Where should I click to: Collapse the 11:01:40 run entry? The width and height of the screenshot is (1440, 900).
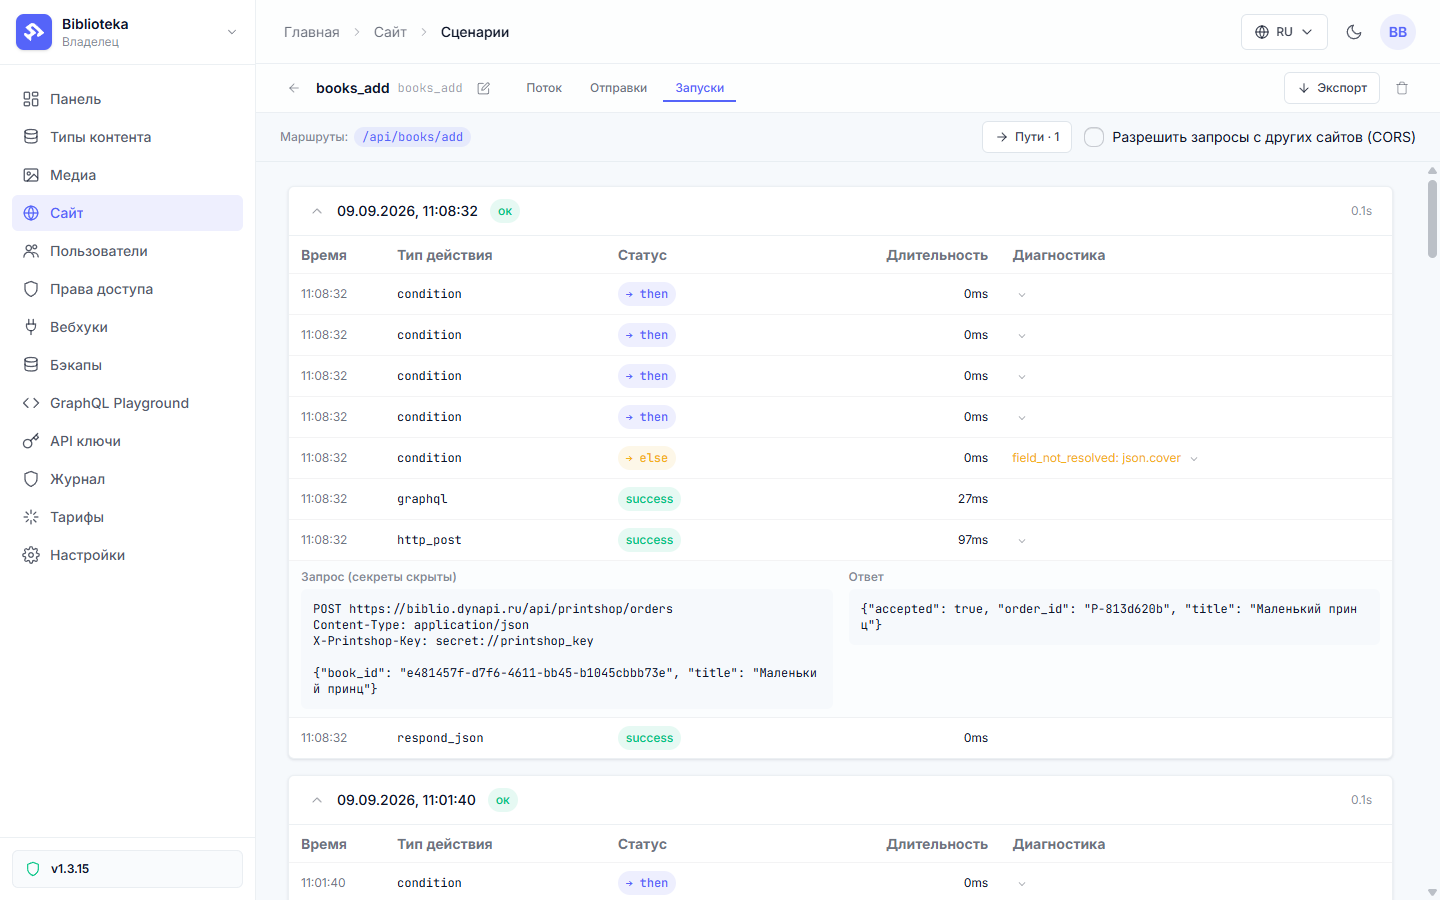(x=317, y=800)
